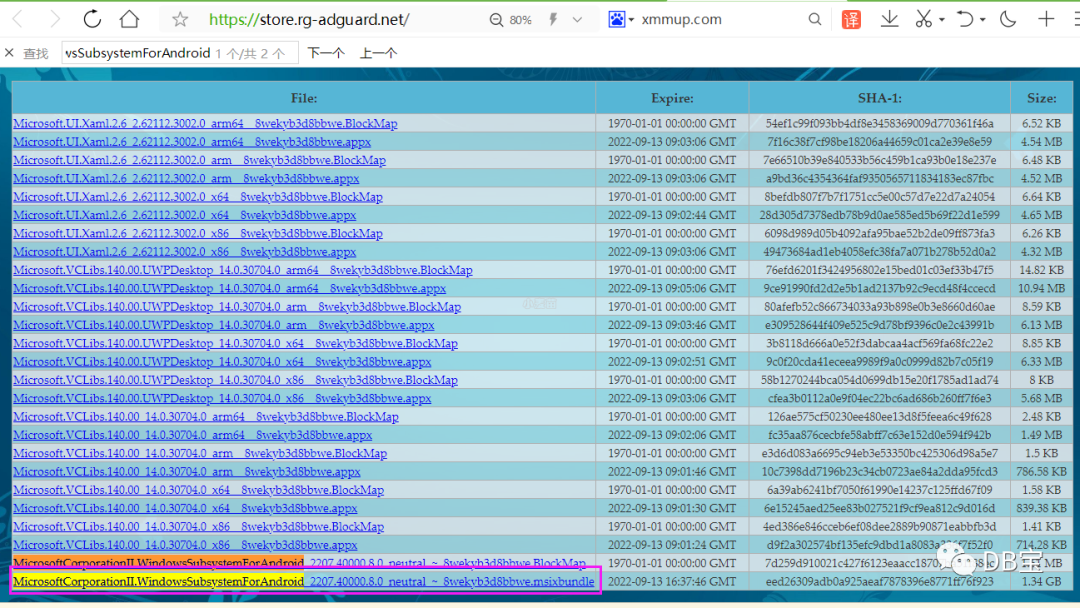Click the find field containing vsSubsystemForAndroid
This screenshot has height=608, width=1080.
coord(180,53)
